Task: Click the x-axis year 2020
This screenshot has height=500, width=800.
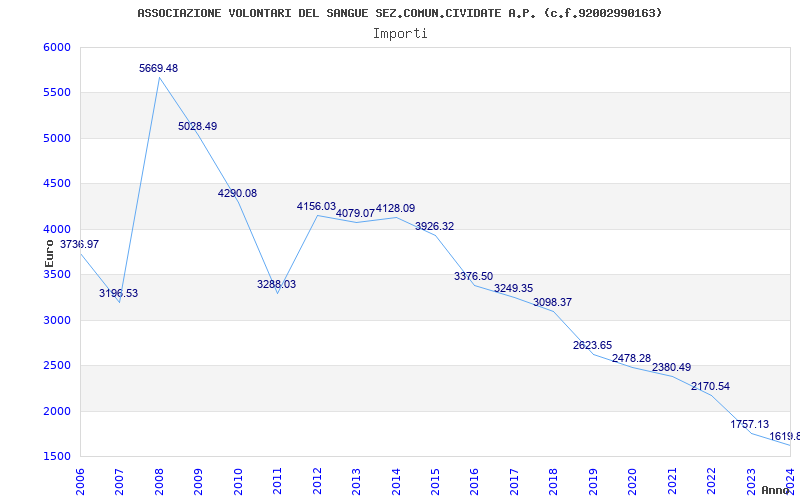Action: click(632, 482)
